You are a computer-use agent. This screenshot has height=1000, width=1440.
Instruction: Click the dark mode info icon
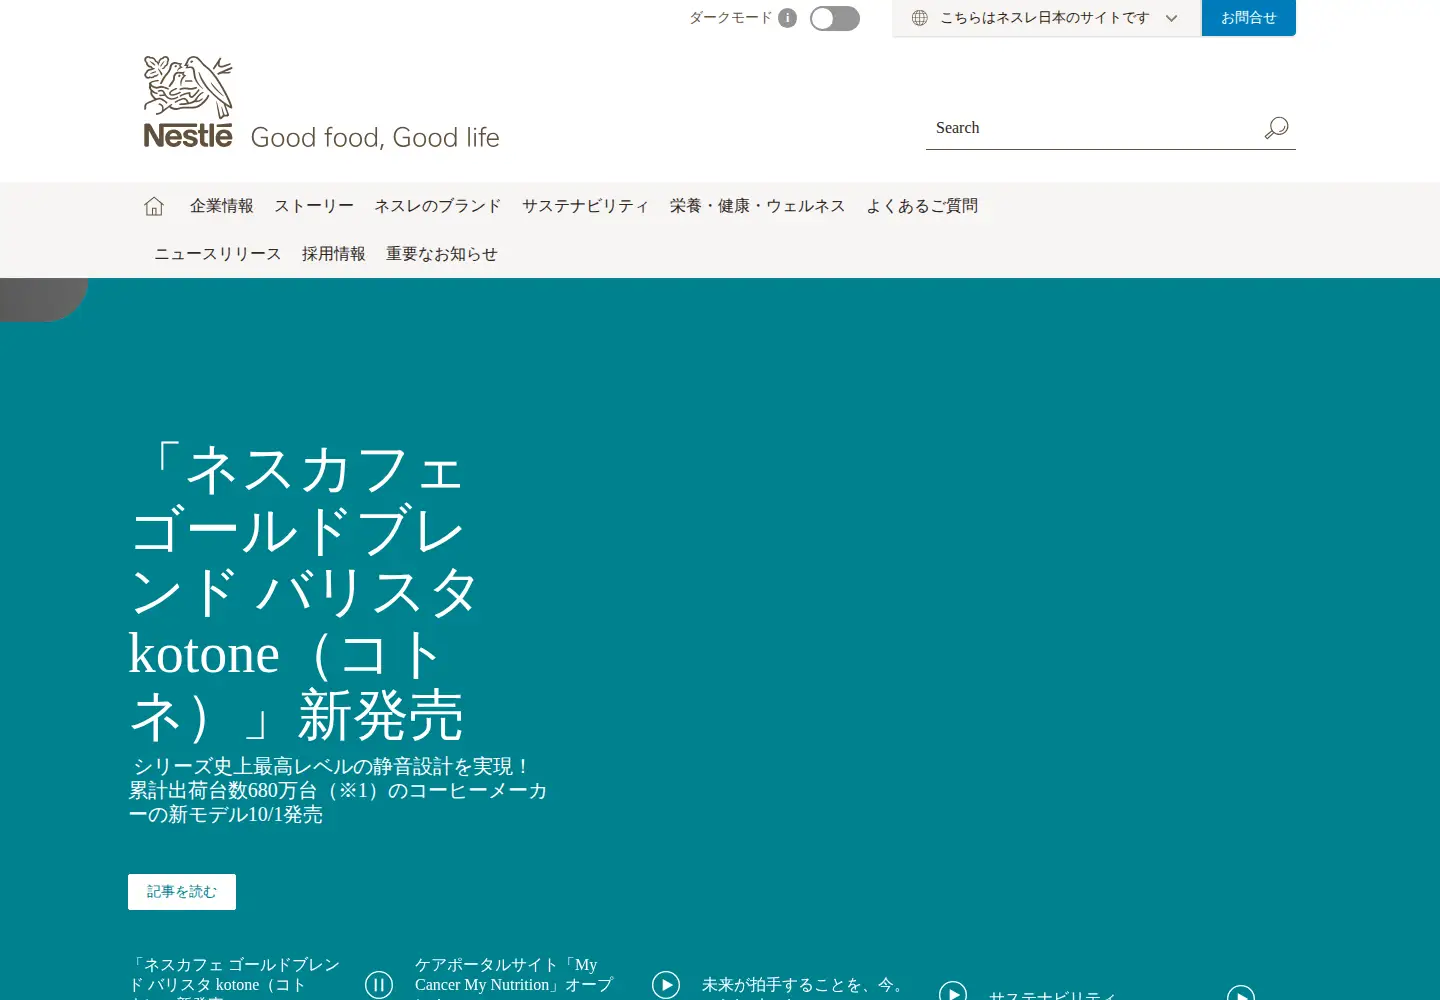coord(787,18)
